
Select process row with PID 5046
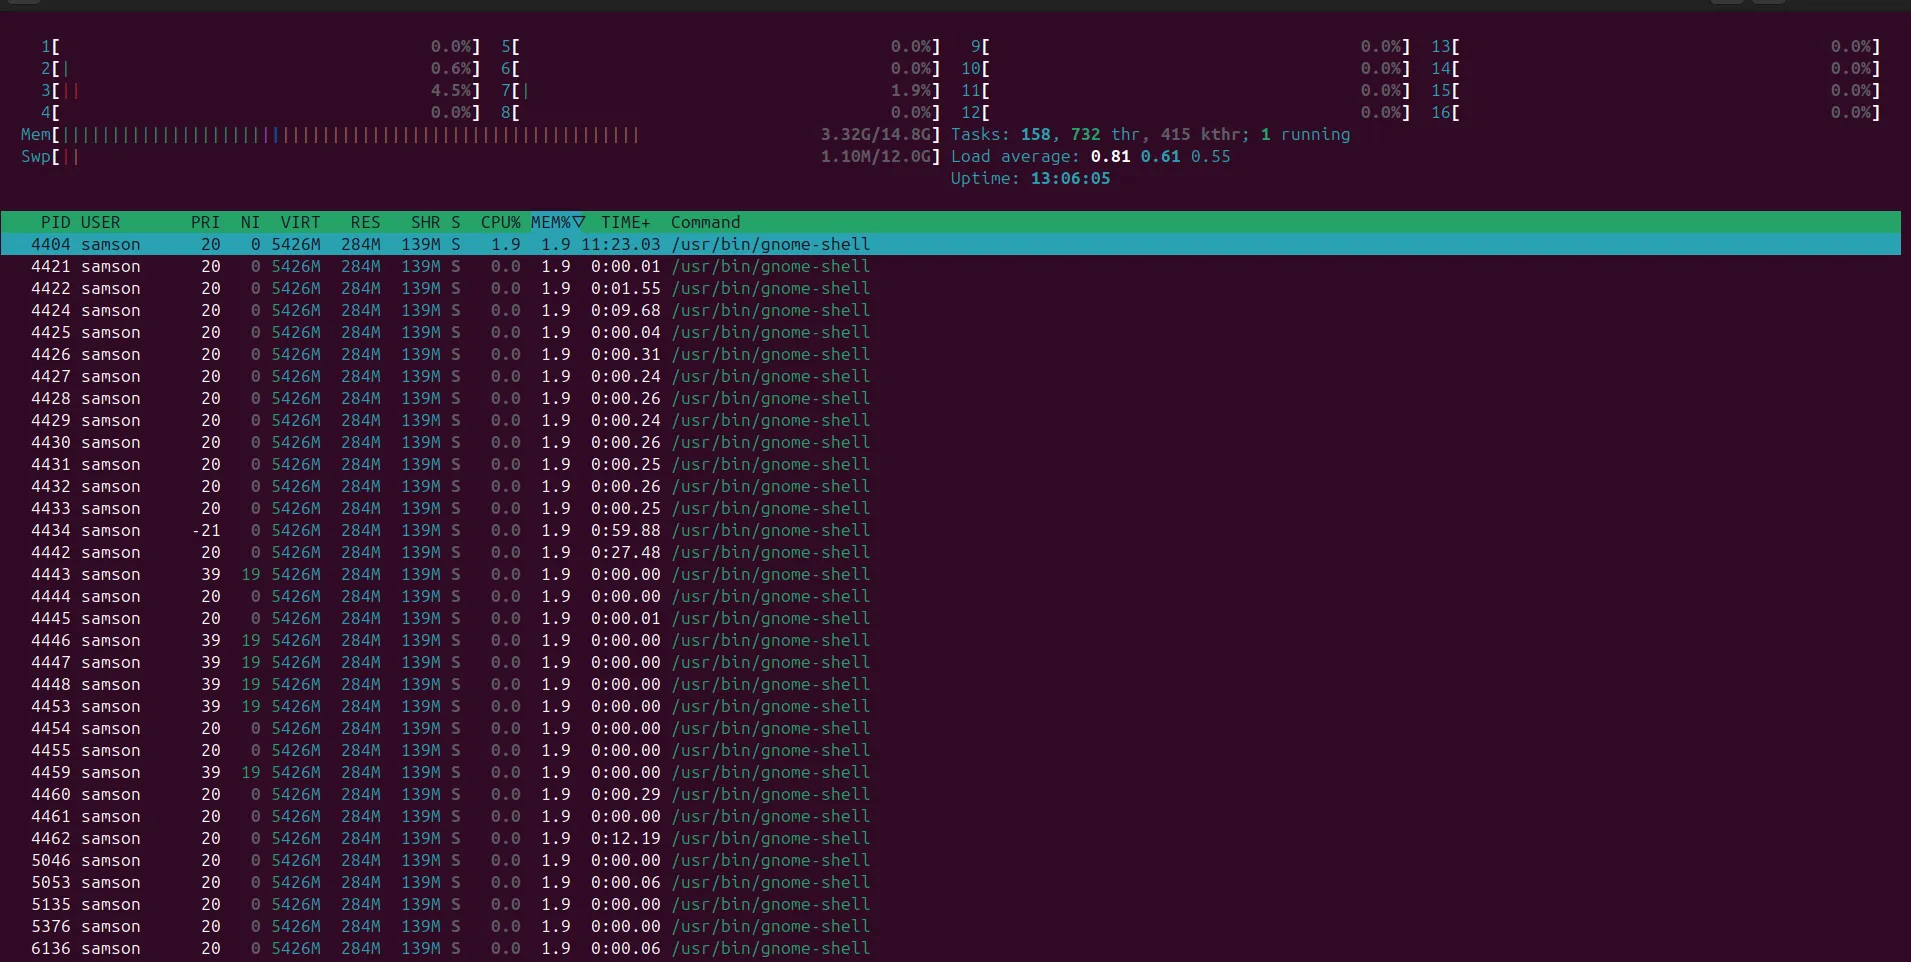coord(450,860)
